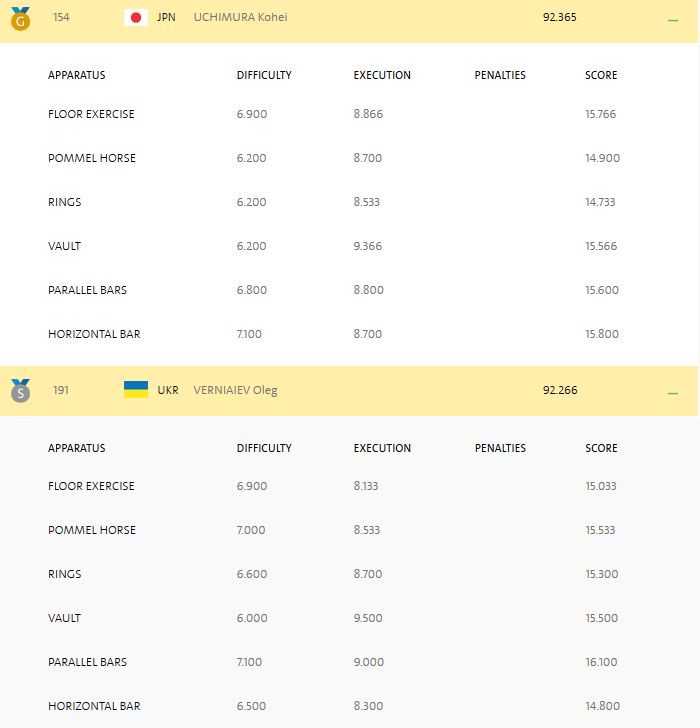Viewport: 700px width, 728px height.
Task: Click Verniaiev's POMMEL HORSE score 15.533
Action: coord(601,530)
